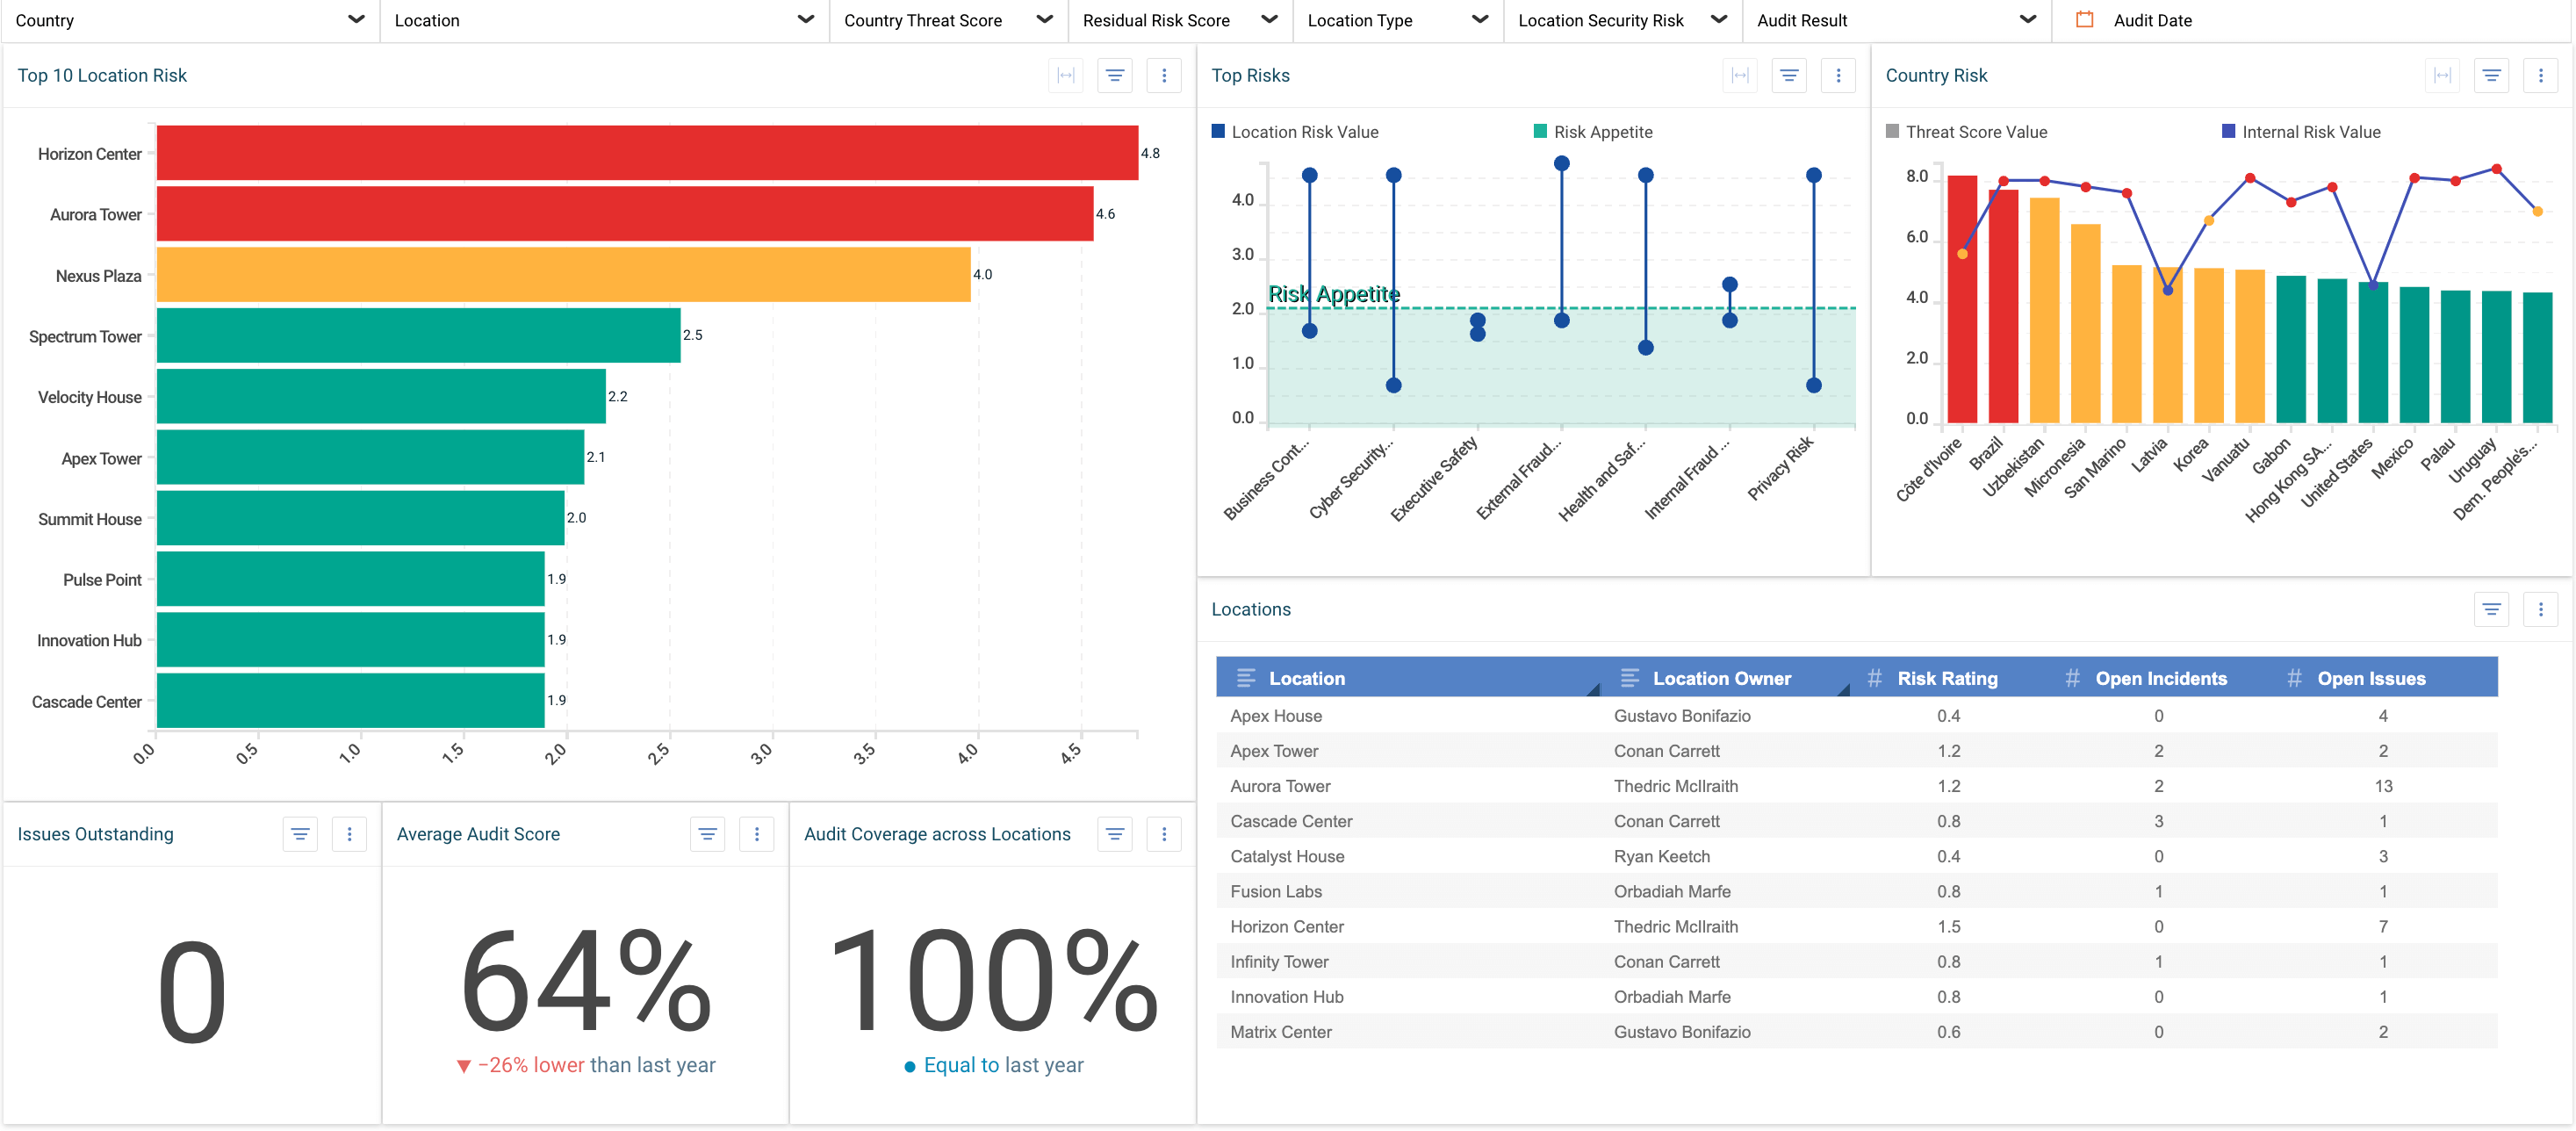2576x1131 pixels.
Task: Expand the Country filter dropdown
Action: click(x=356, y=20)
